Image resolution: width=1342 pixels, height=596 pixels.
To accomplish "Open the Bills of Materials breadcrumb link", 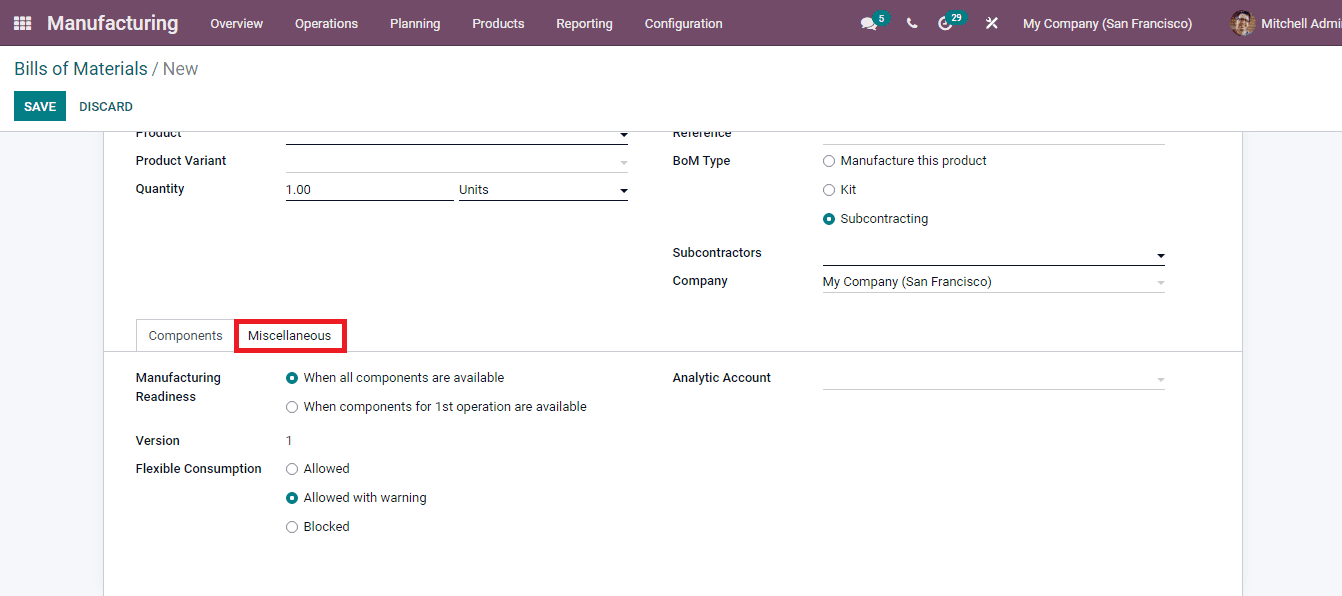I will (80, 68).
